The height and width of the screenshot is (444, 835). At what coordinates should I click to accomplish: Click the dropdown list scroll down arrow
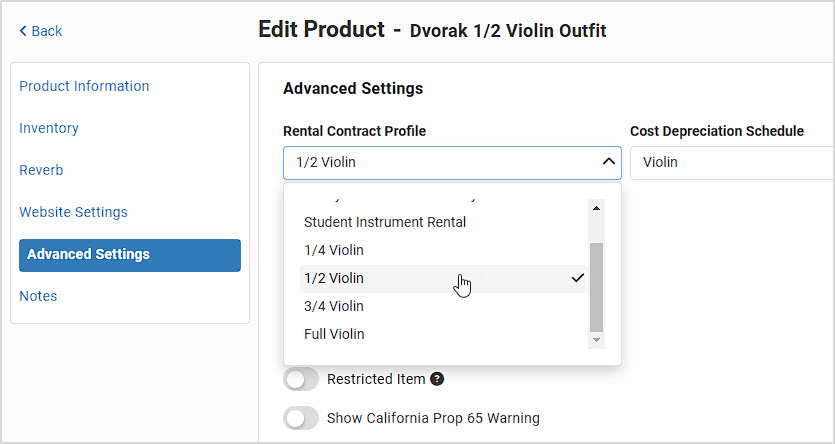coord(596,340)
